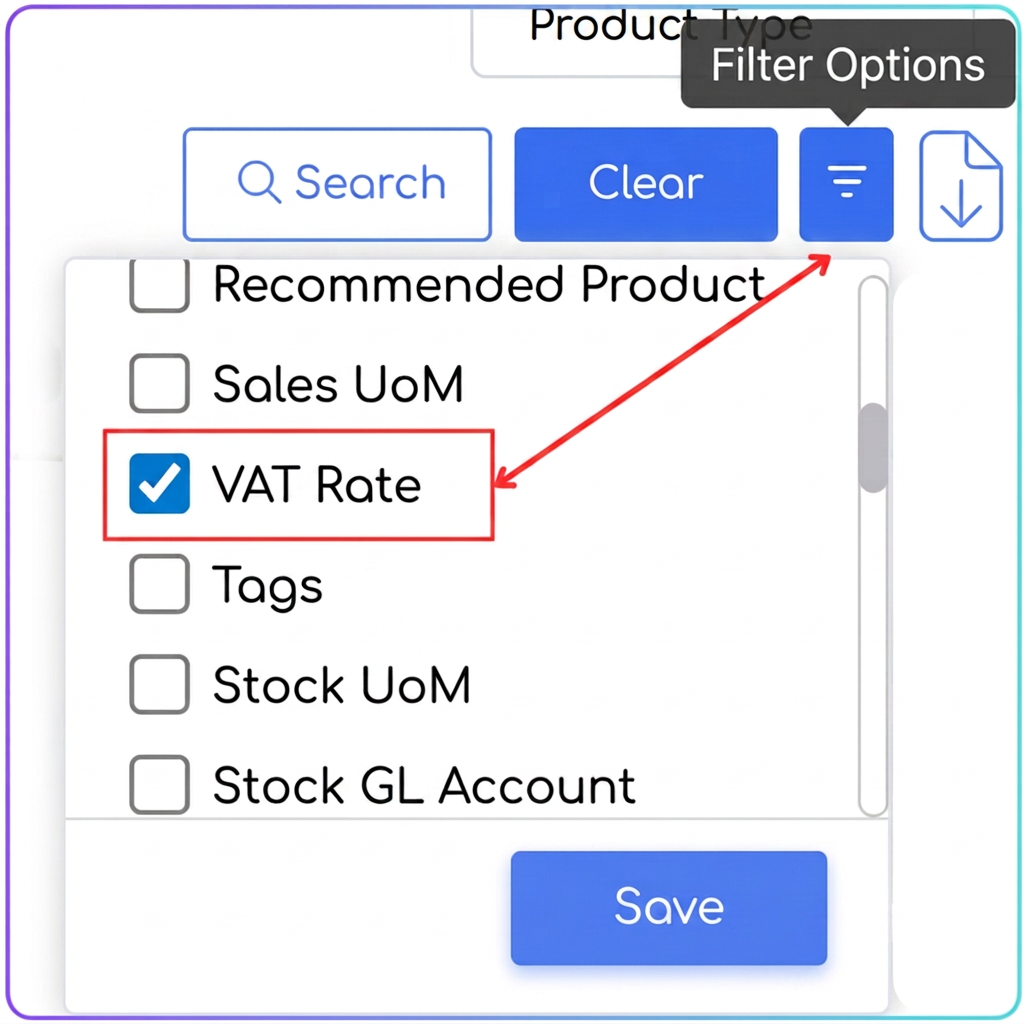Click the blue checkmark beside VAT Rate
The image size is (1024, 1024).
point(159,483)
